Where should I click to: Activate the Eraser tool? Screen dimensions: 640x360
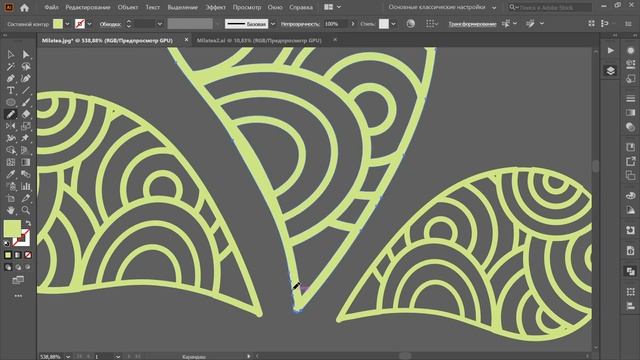[26, 114]
